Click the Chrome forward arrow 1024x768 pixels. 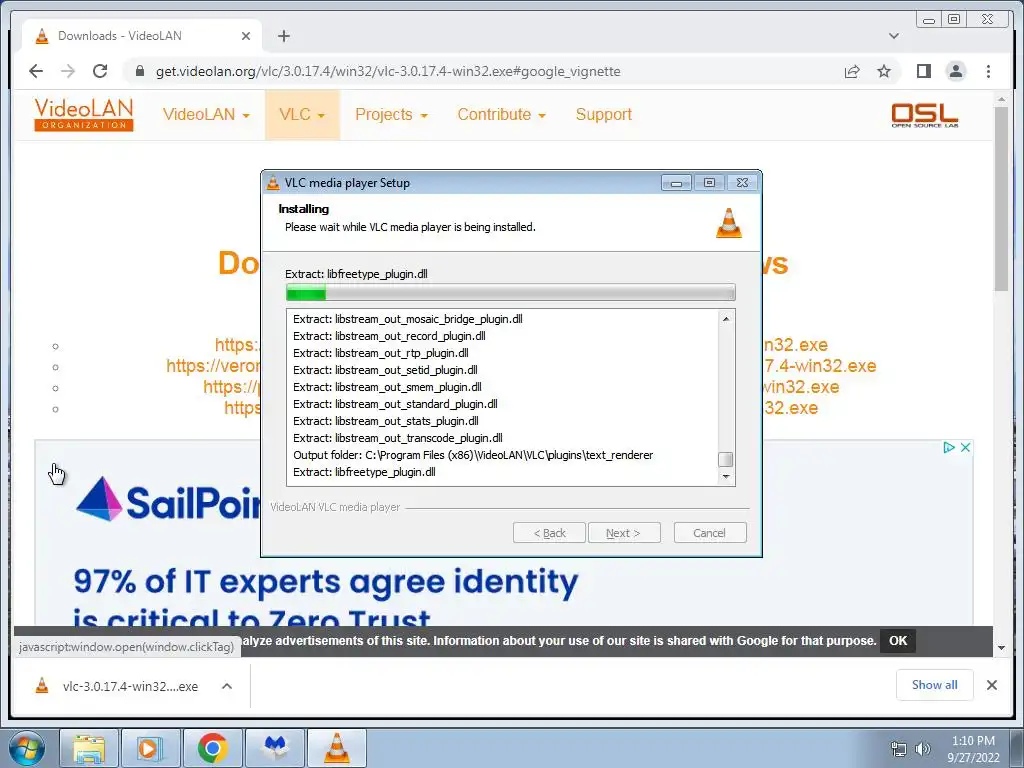click(68, 71)
